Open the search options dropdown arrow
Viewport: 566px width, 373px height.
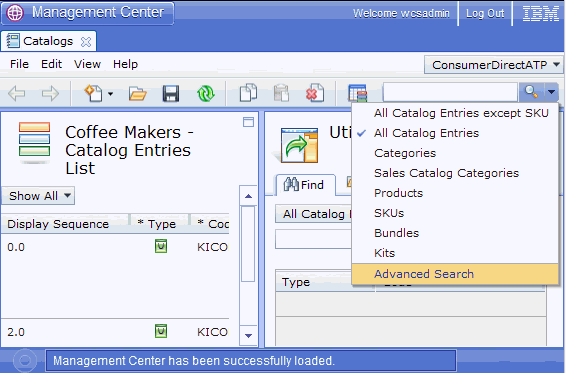[x=551, y=92]
